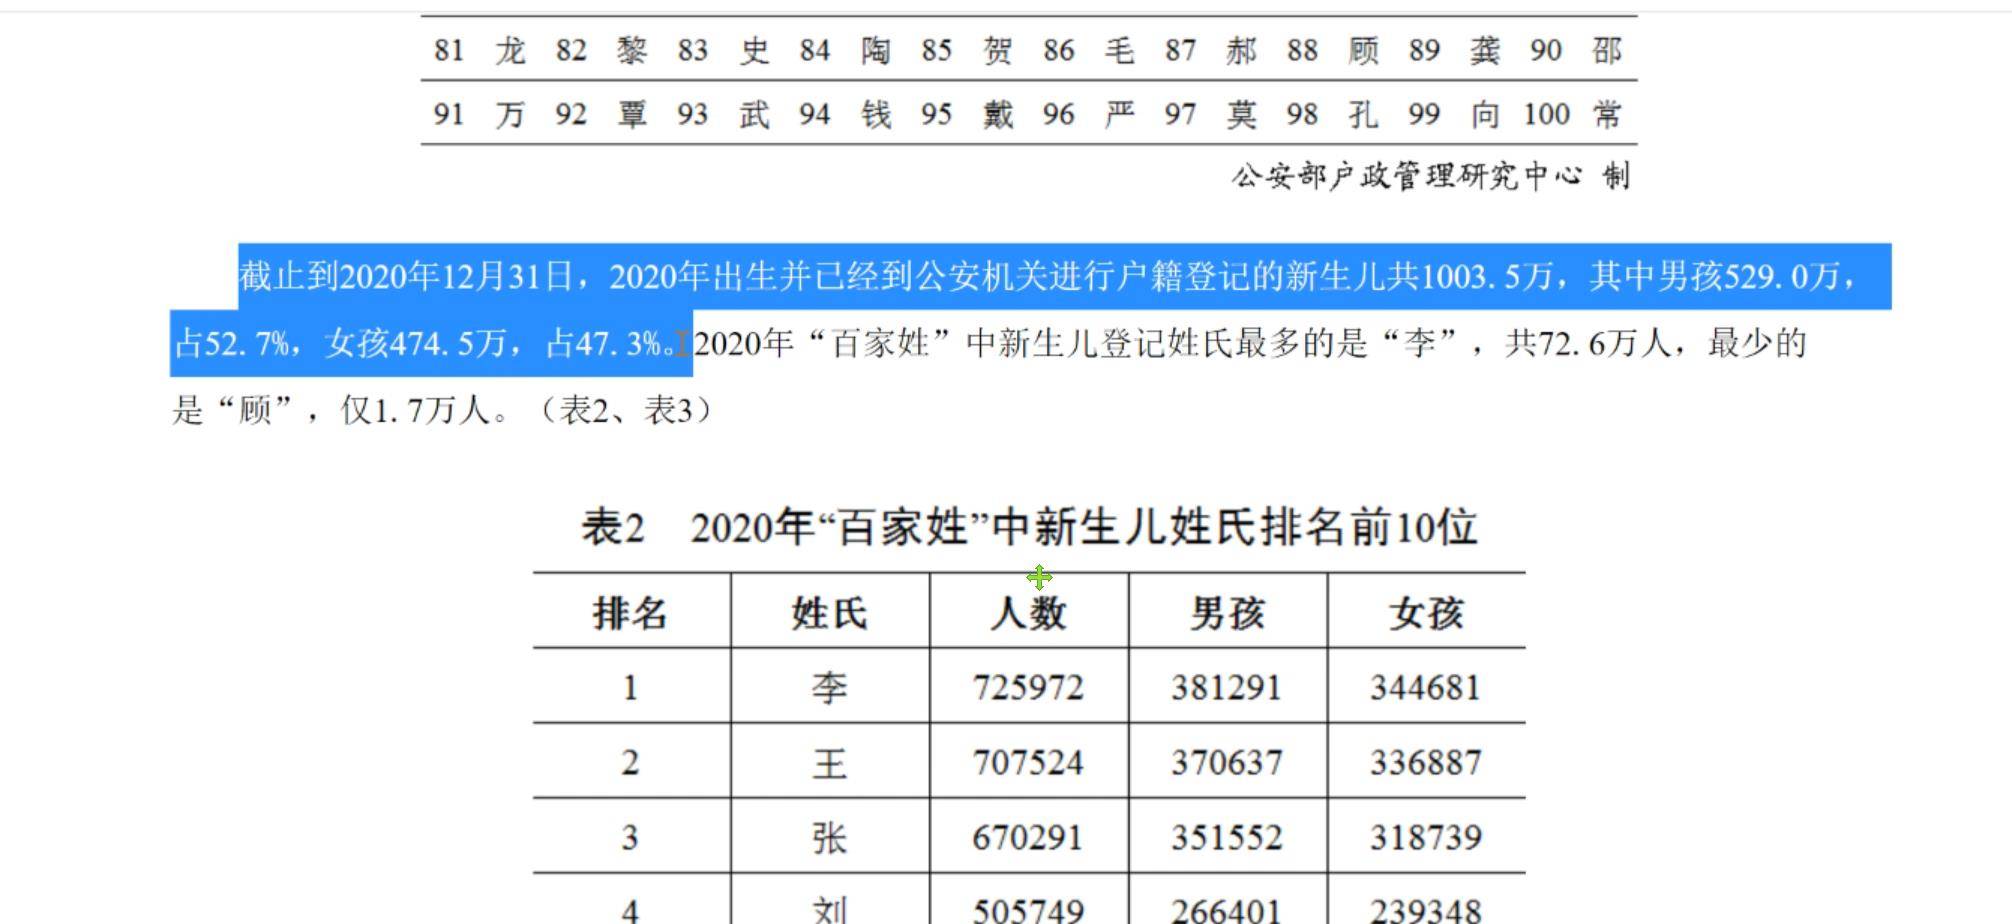Viewport: 2012px width, 924px height.
Task: Click the credit line 公安部户政管理研究中心 制
Action: [x=1431, y=176]
